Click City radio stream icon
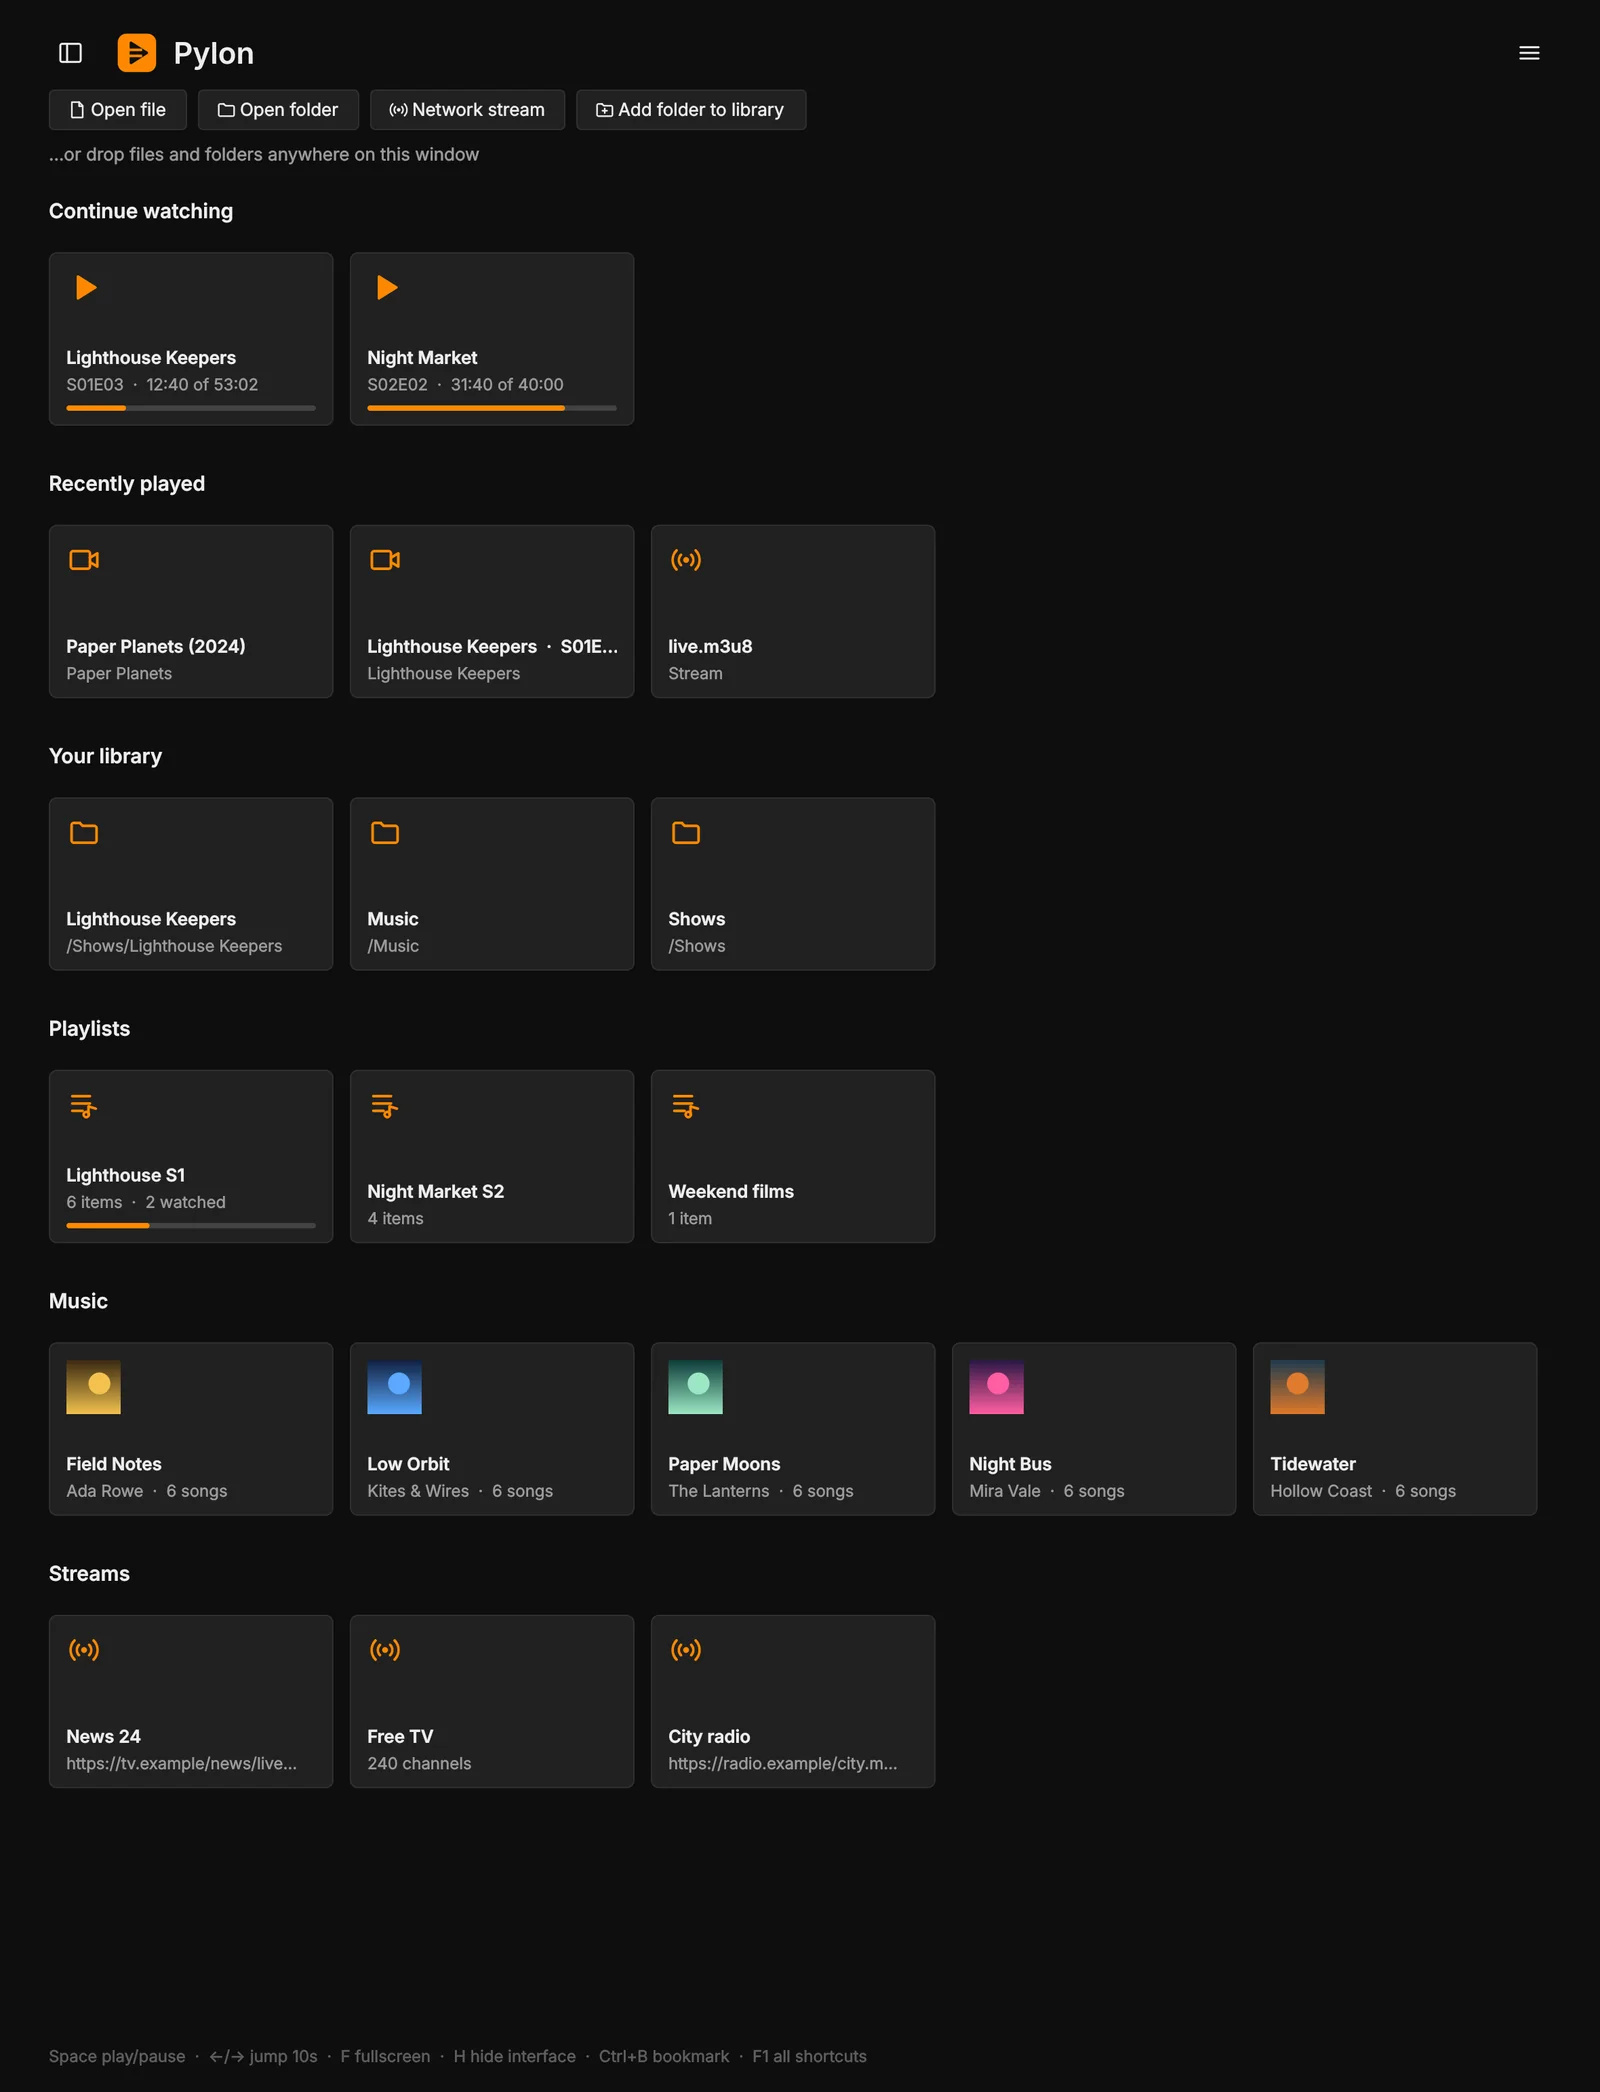This screenshot has height=2092, width=1600. tap(686, 1650)
